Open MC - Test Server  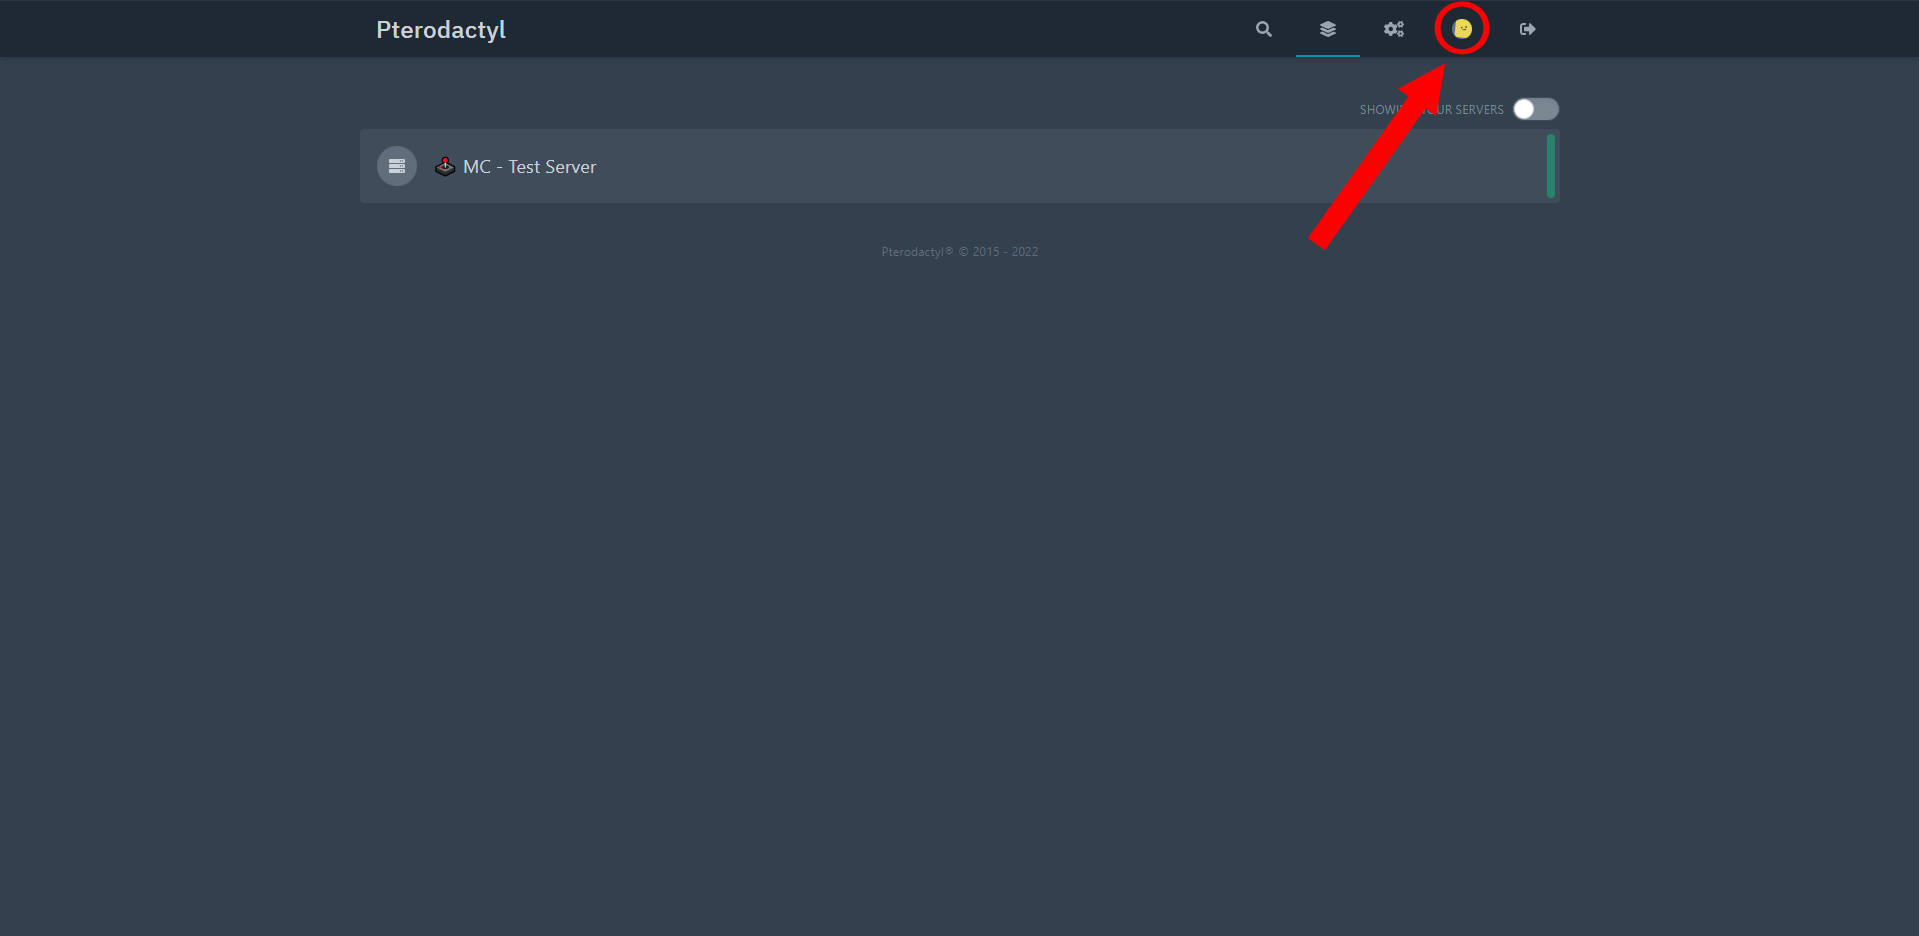click(528, 166)
